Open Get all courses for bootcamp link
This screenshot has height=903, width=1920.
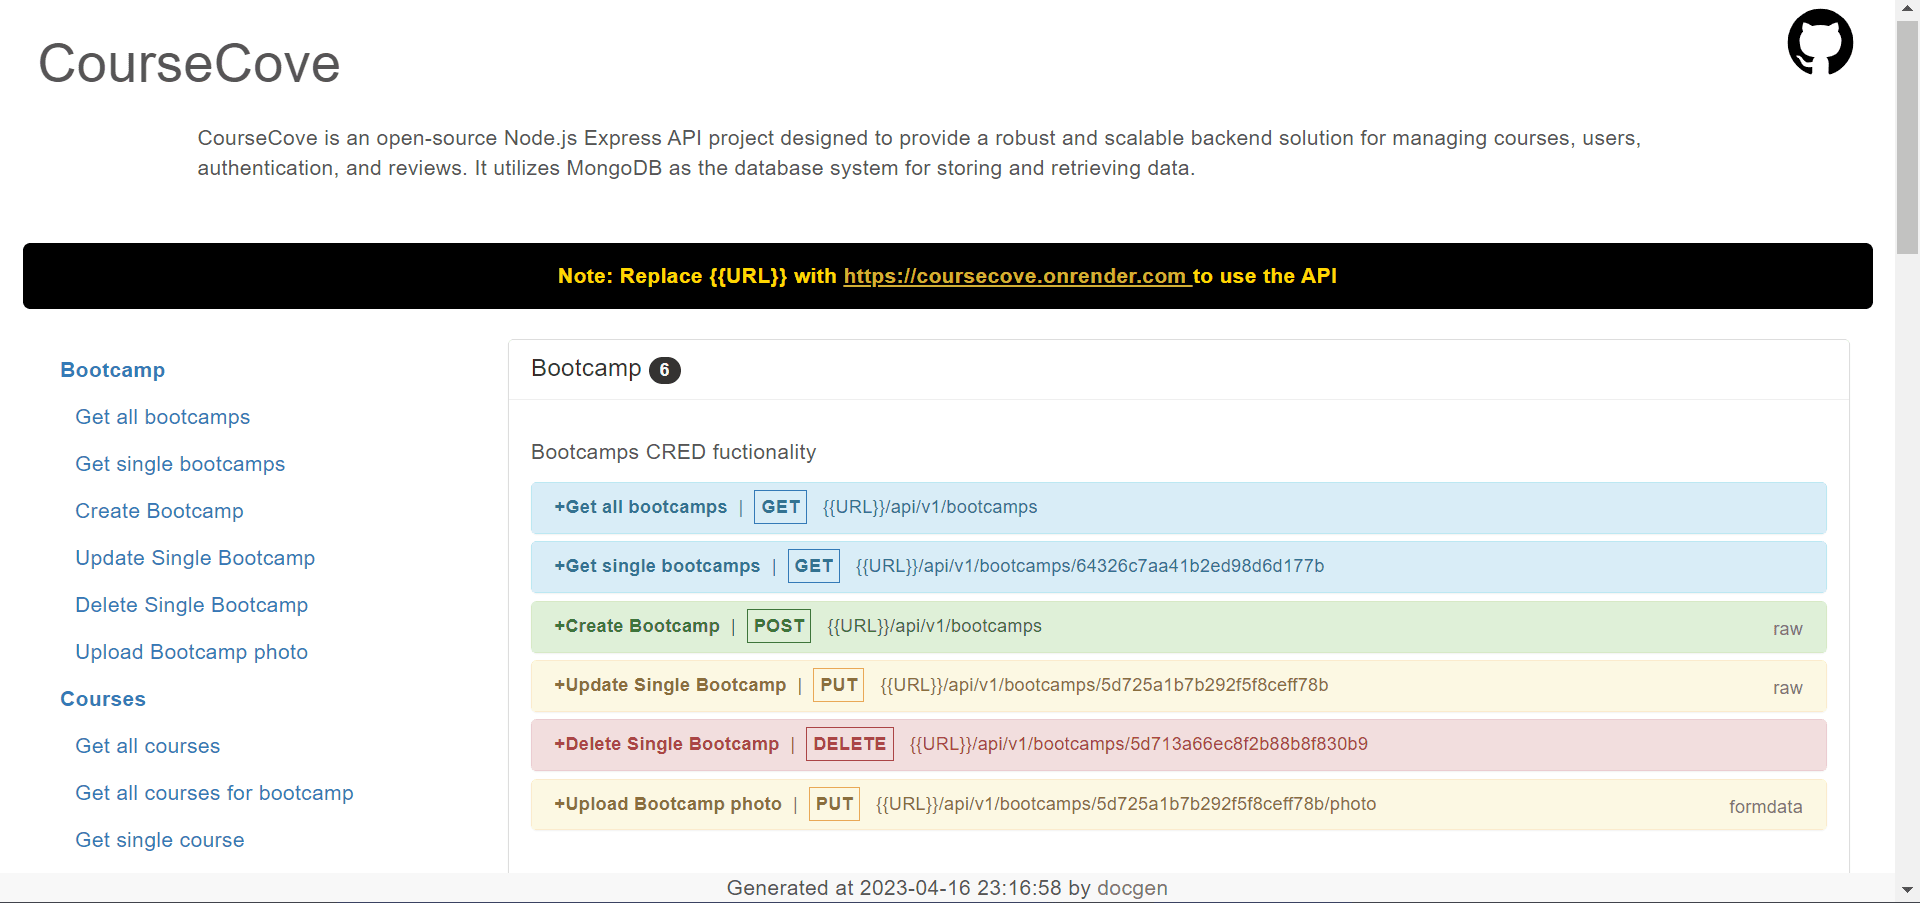(214, 793)
